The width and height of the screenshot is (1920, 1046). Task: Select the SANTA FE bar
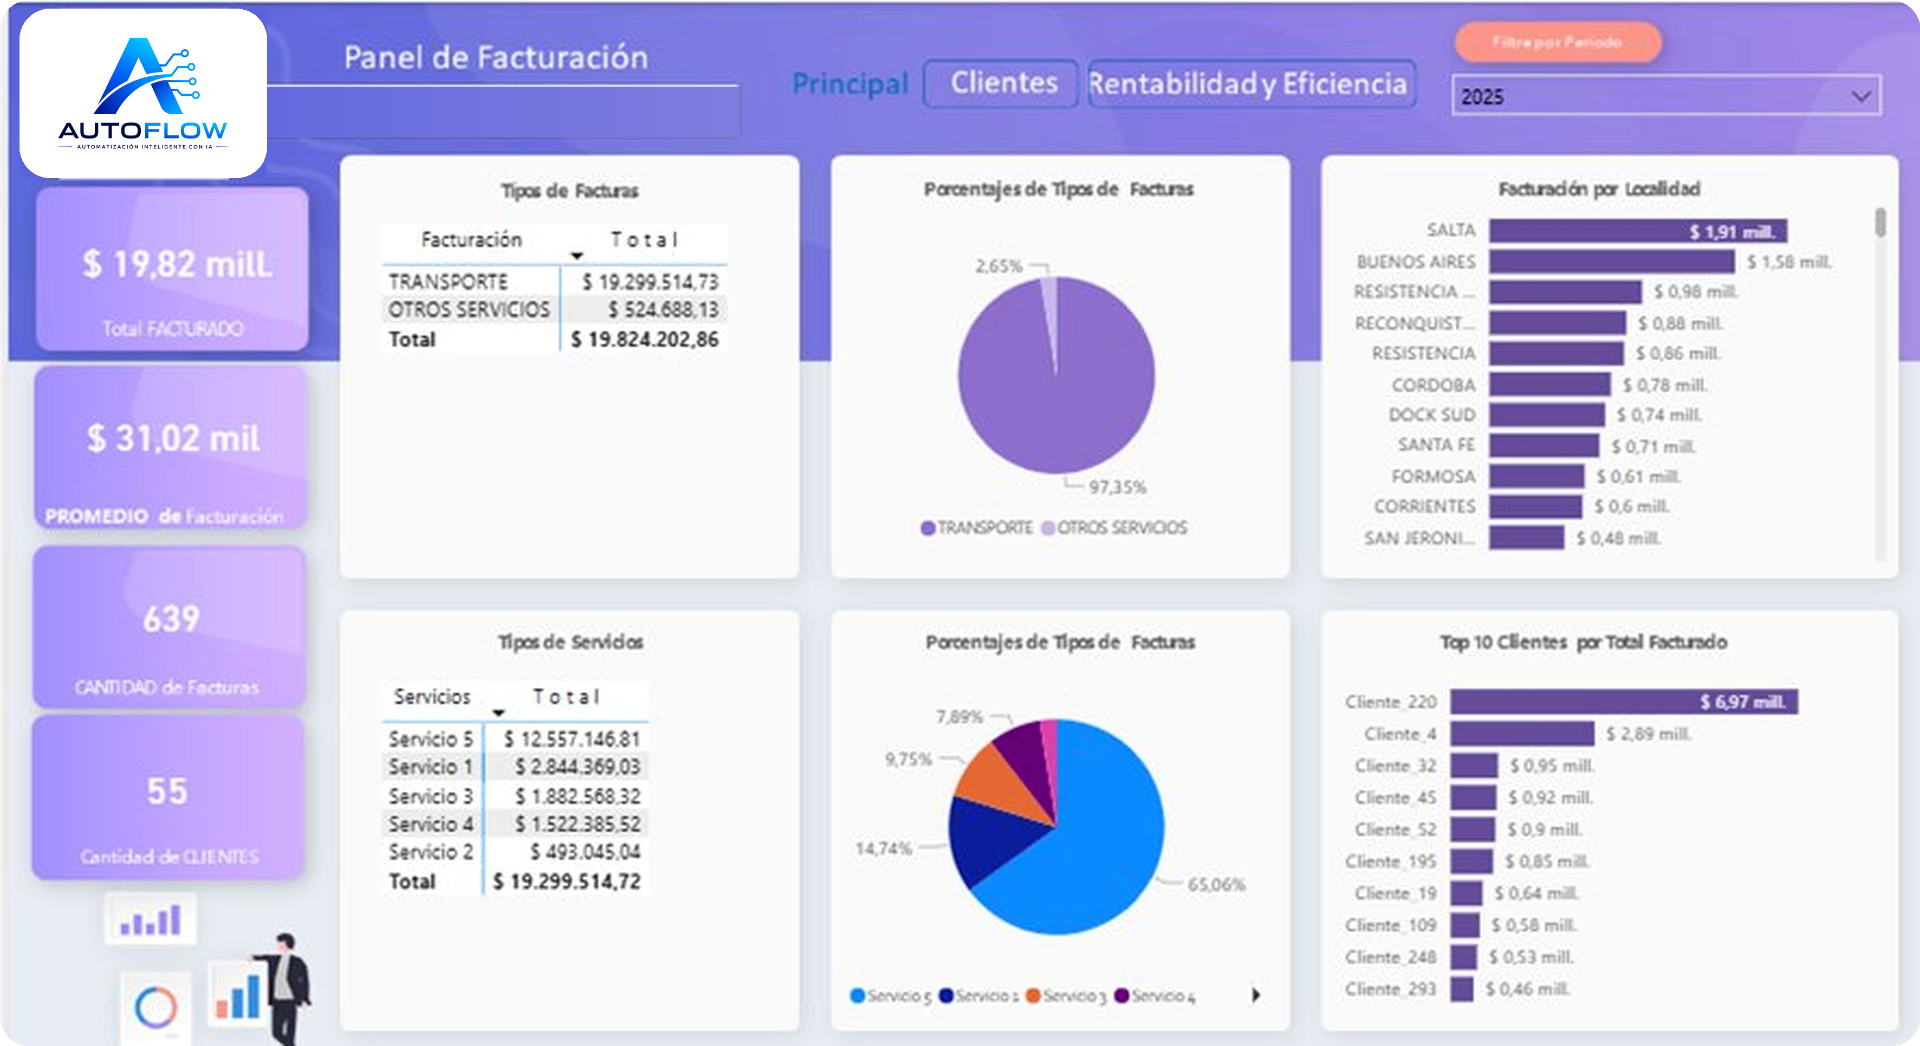pos(1544,446)
